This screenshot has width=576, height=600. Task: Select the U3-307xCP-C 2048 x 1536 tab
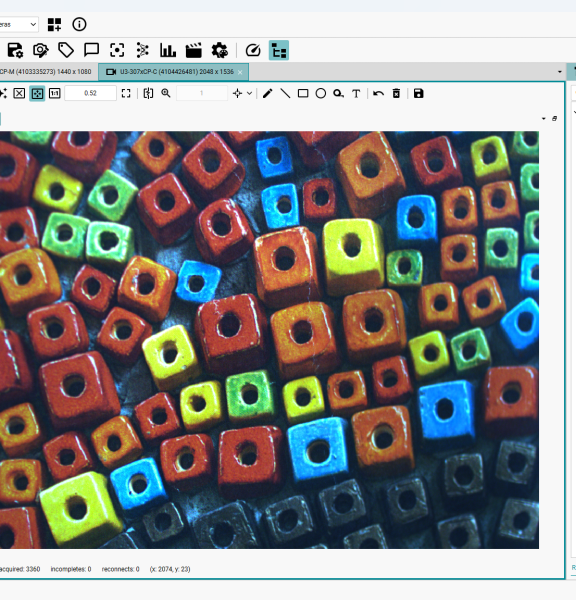[174, 72]
